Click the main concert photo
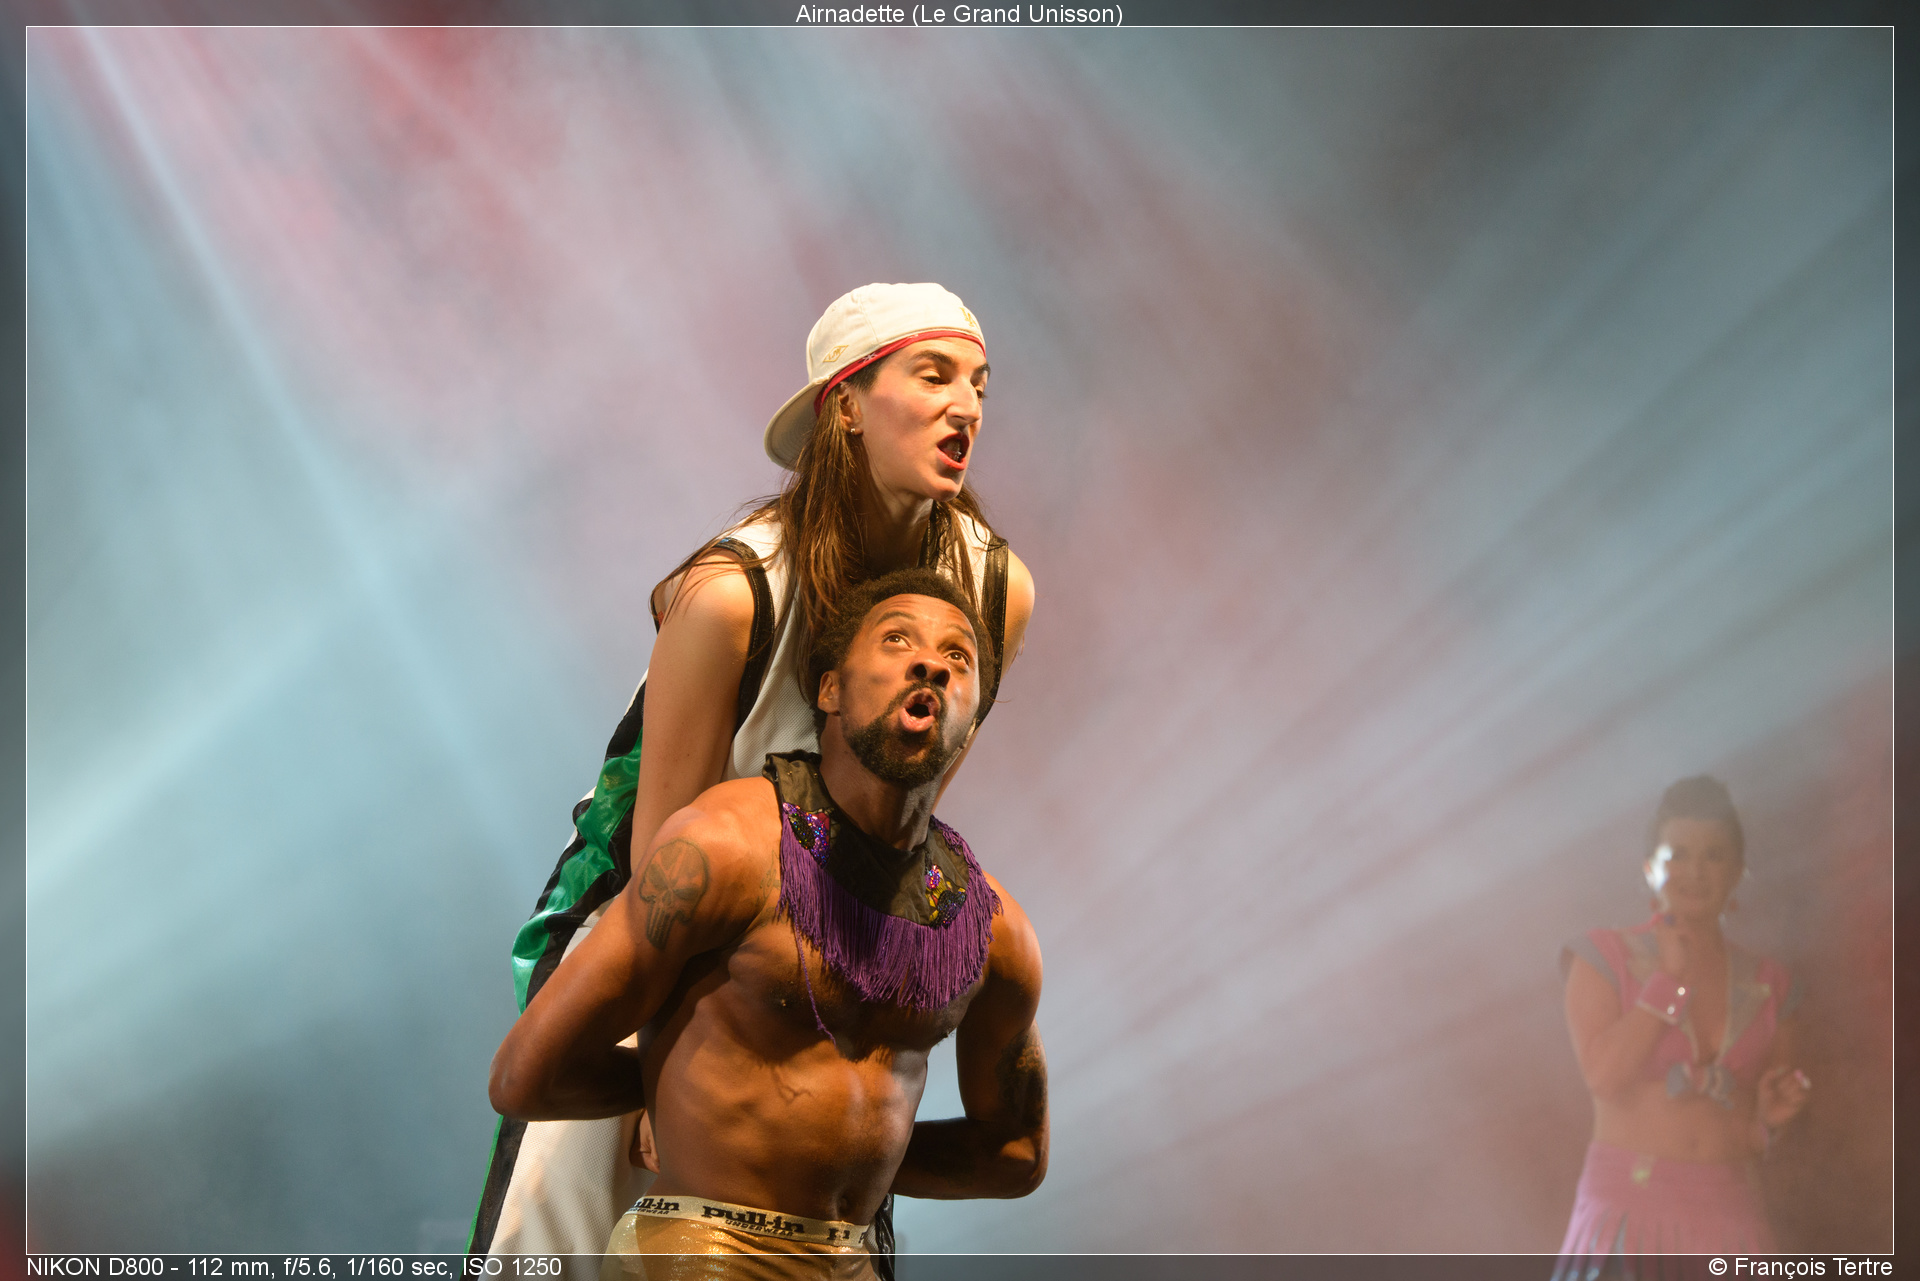The height and width of the screenshot is (1281, 1920). pos(960,640)
